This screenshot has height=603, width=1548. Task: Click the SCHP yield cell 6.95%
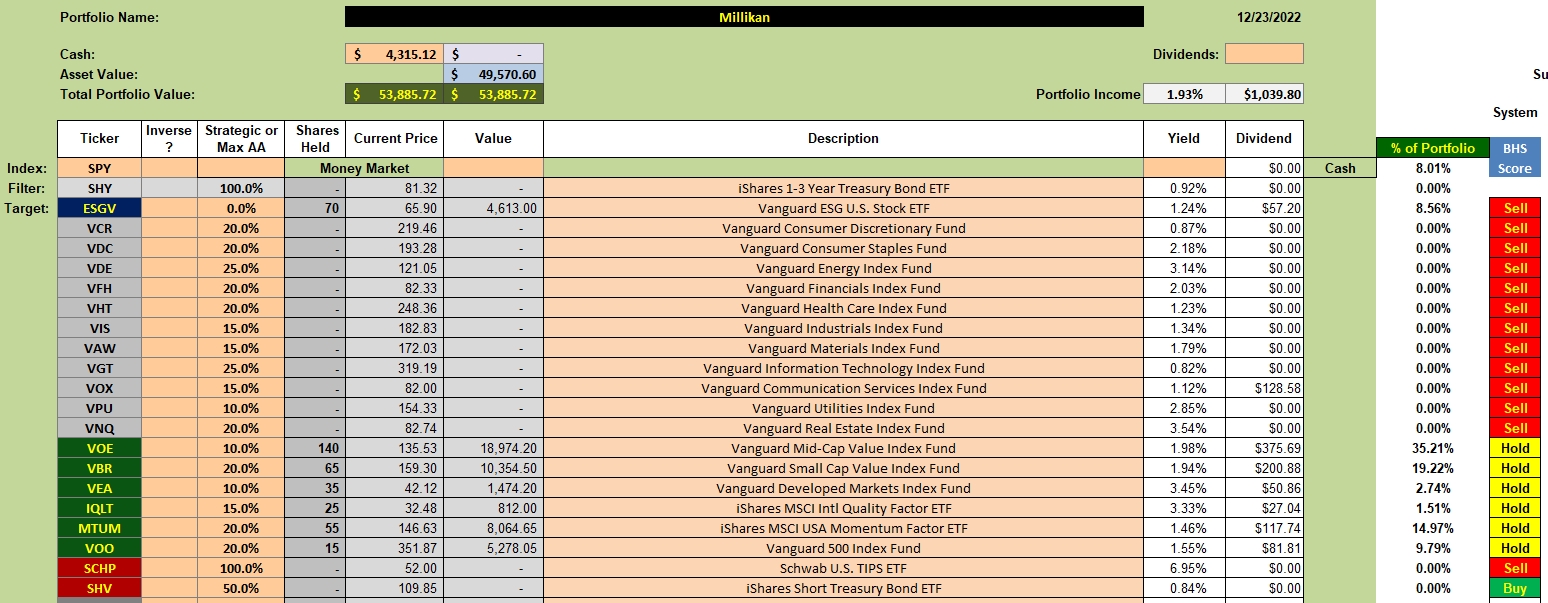point(1184,568)
